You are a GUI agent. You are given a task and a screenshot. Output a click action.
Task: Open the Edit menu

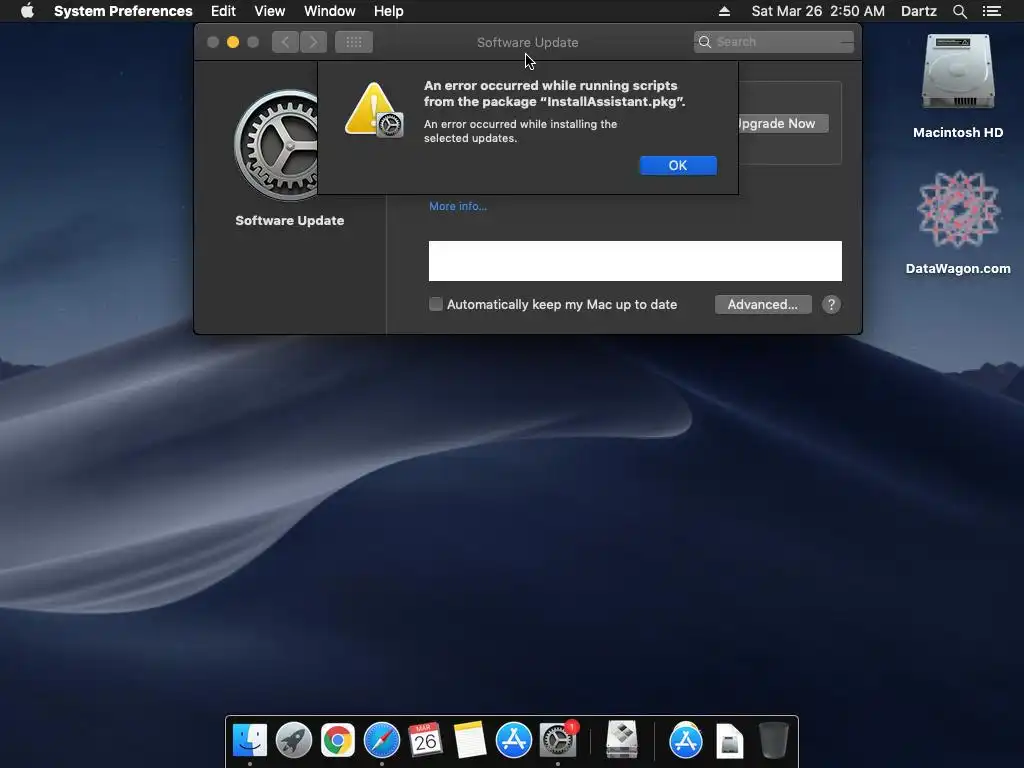(x=223, y=11)
